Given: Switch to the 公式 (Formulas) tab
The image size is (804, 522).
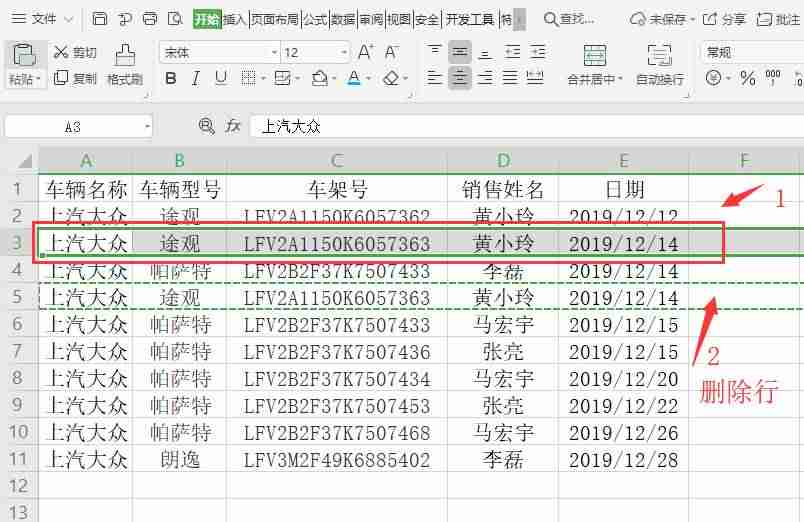Looking at the screenshot, I should pyautogui.click(x=315, y=19).
